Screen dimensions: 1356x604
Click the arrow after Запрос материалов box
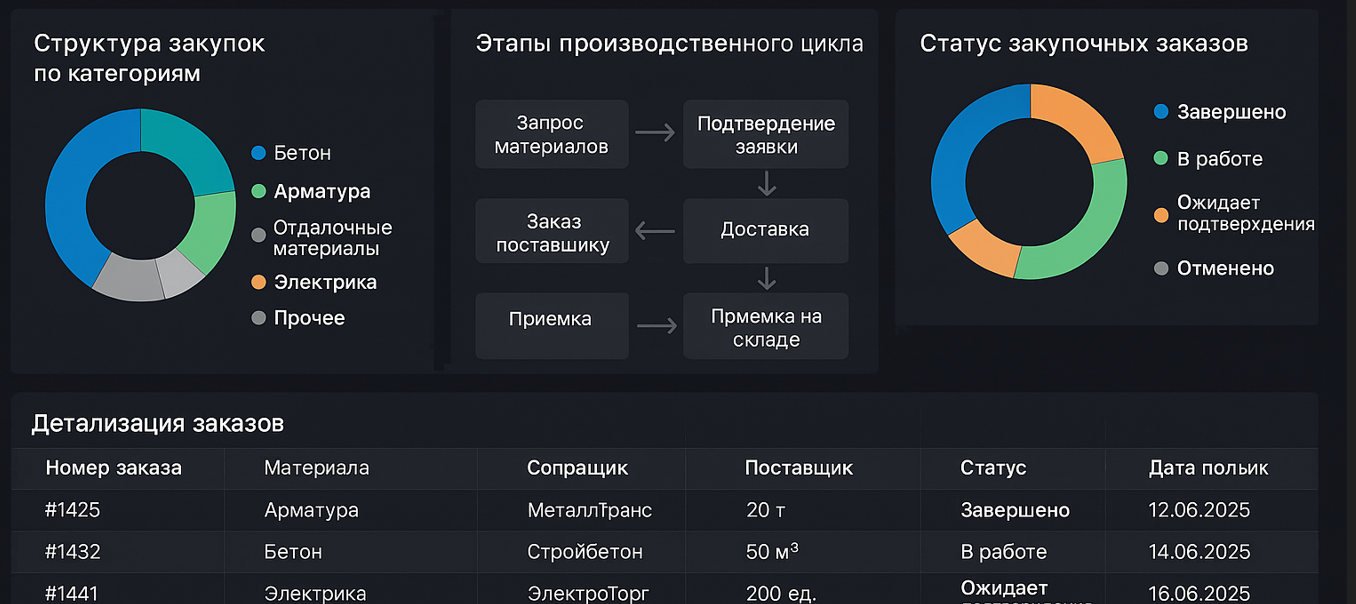655,133
